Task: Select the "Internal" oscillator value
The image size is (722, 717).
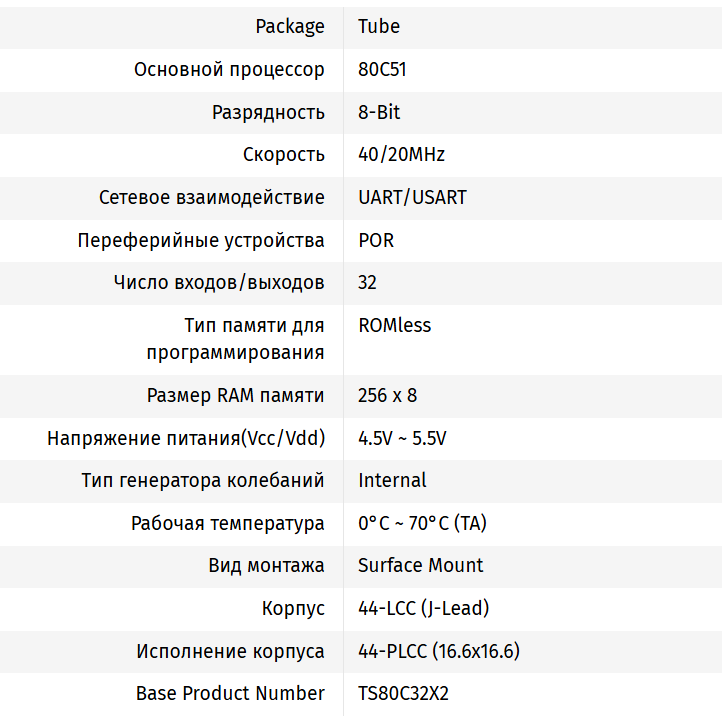Action: pos(392,480)
